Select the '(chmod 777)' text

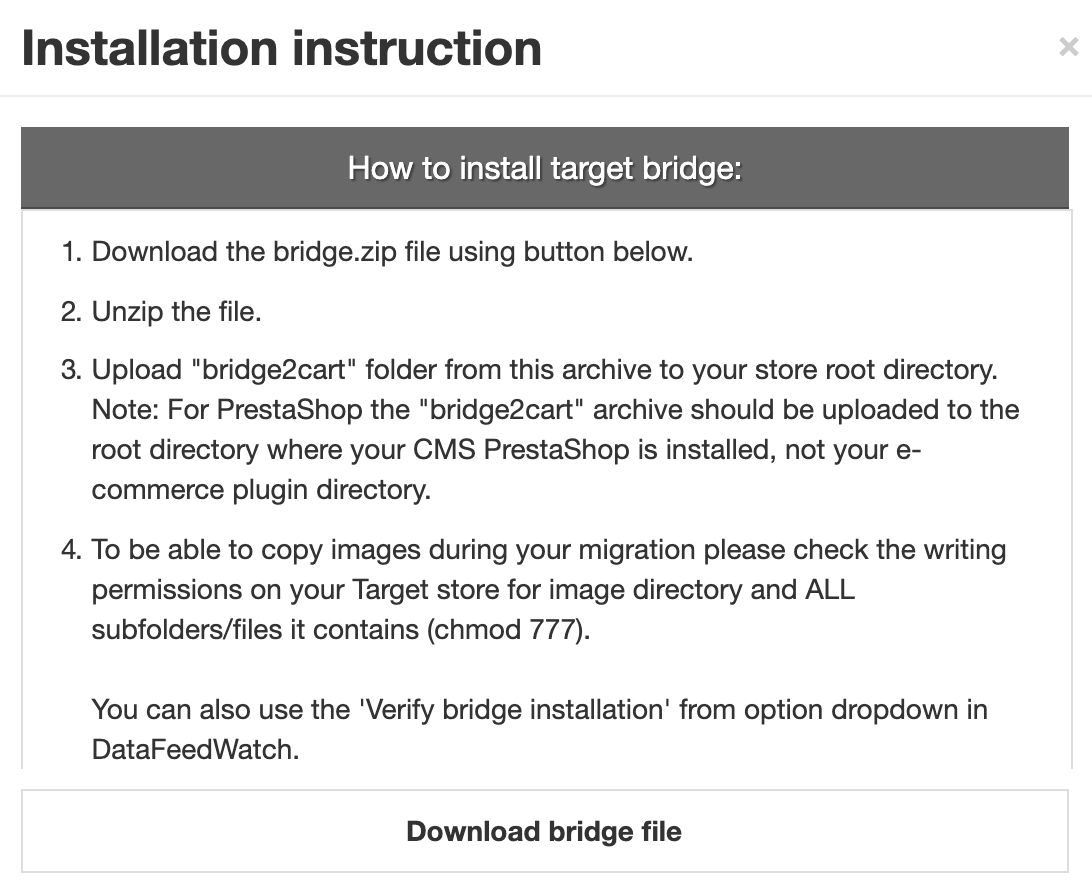508,629
